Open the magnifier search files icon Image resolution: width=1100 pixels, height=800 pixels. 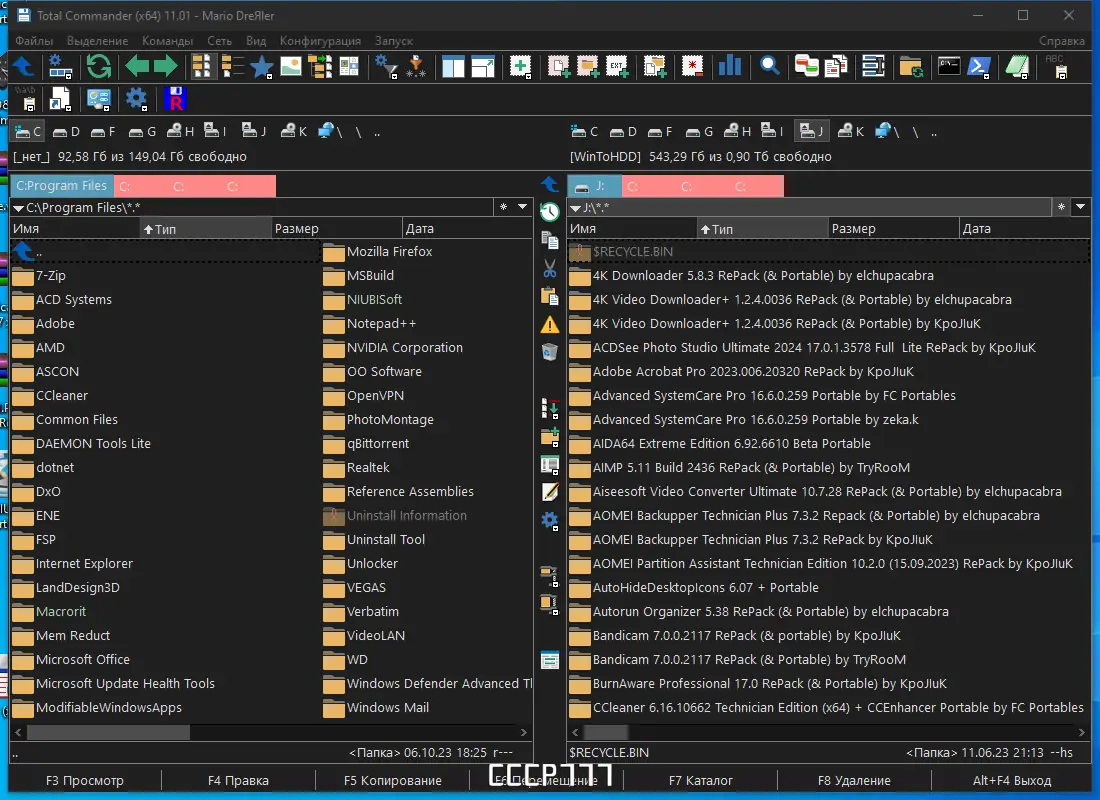pyautogui.click(x=770, y=67)
